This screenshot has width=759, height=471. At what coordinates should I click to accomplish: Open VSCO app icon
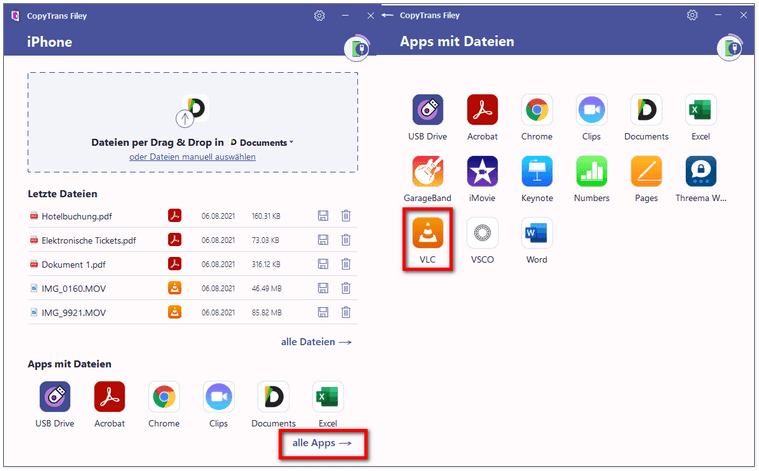[x=482, y=233]
